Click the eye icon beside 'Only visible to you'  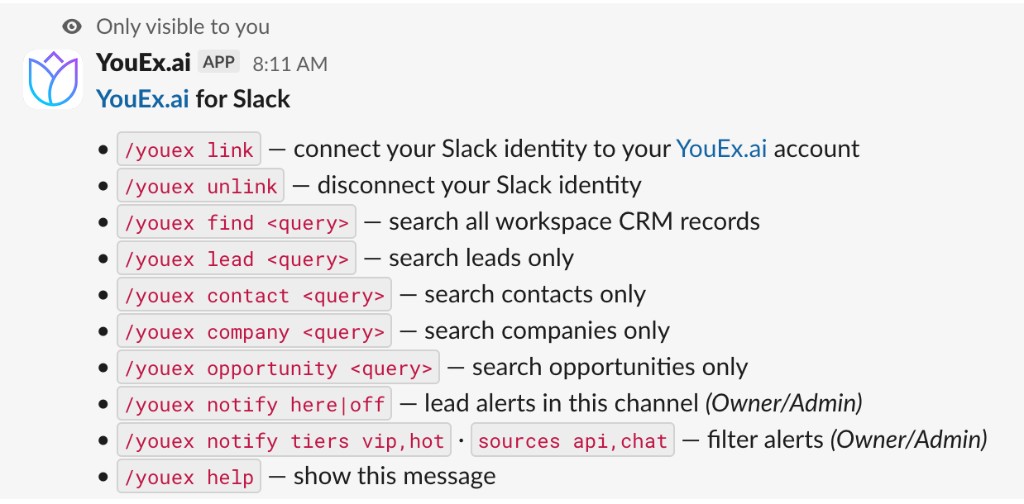pyautogui.click(x=72, y=27)
